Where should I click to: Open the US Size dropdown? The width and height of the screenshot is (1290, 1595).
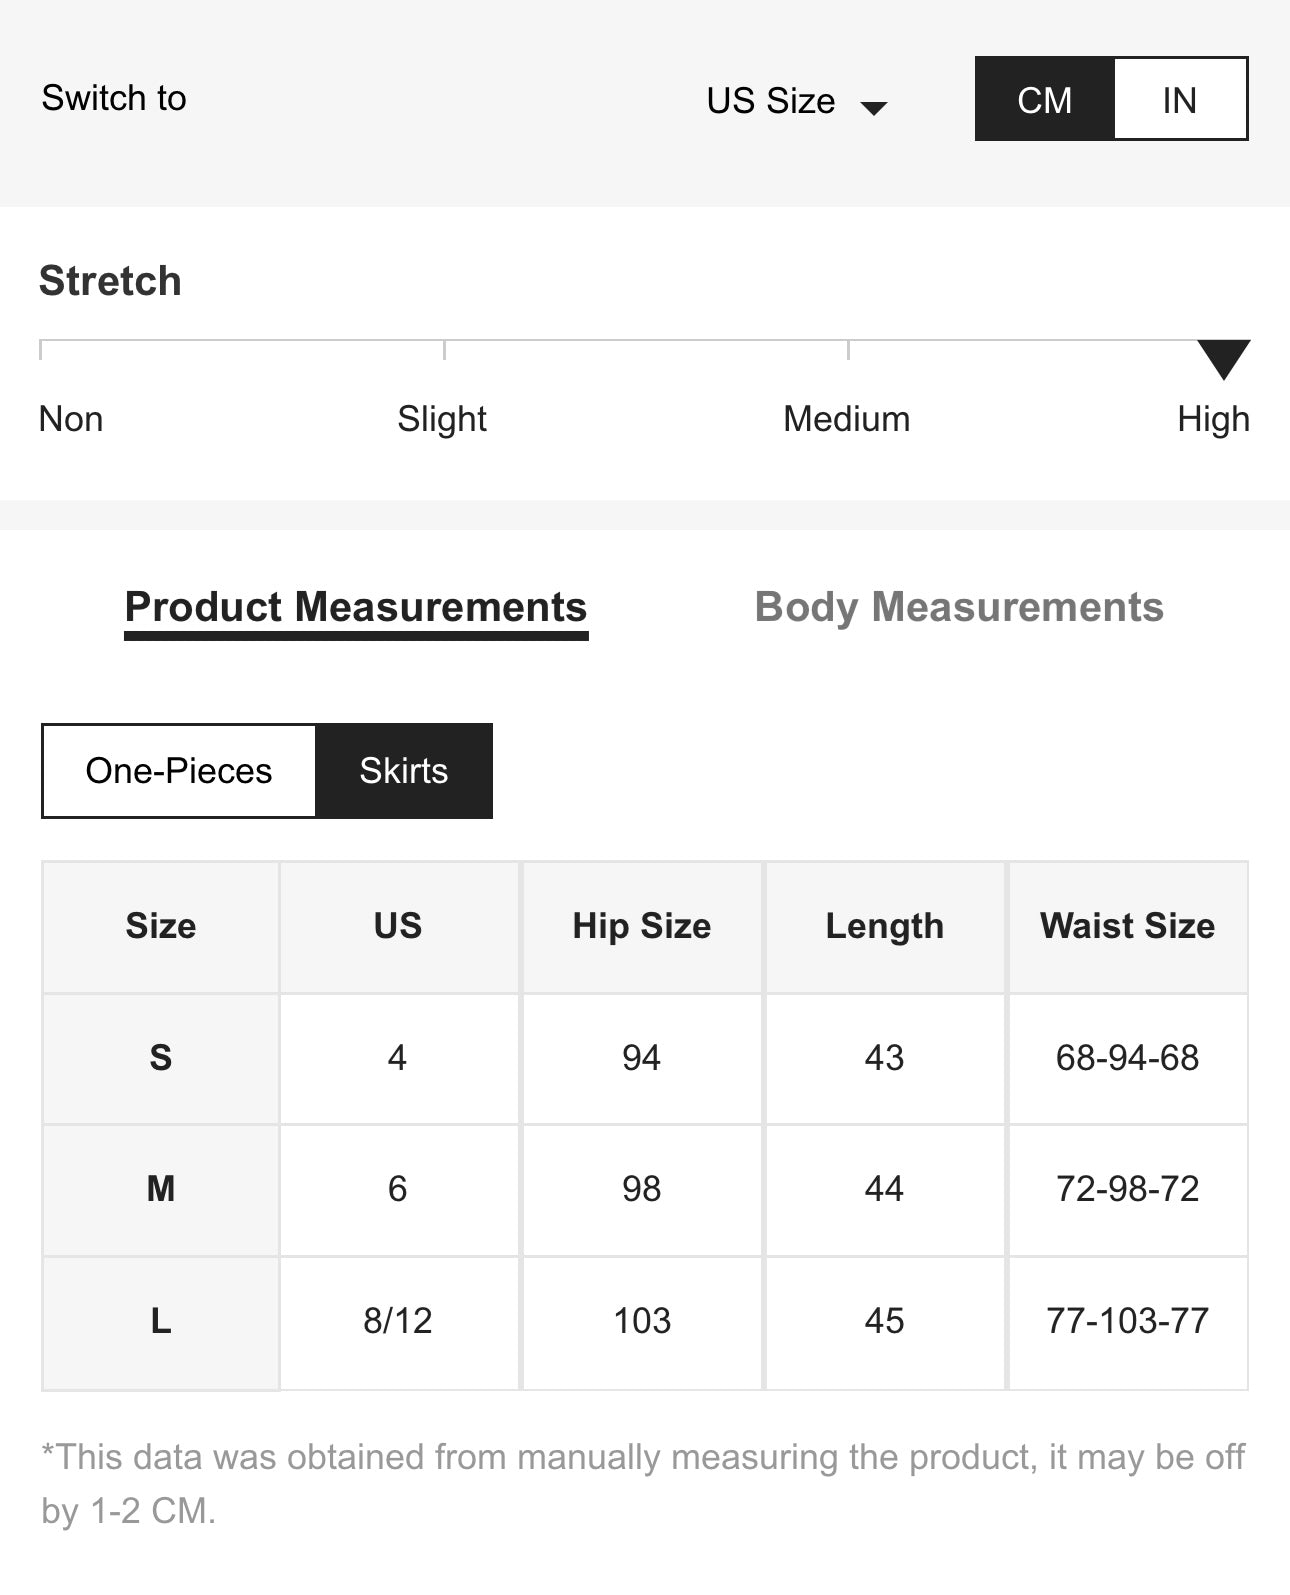(x=771, y=101)
